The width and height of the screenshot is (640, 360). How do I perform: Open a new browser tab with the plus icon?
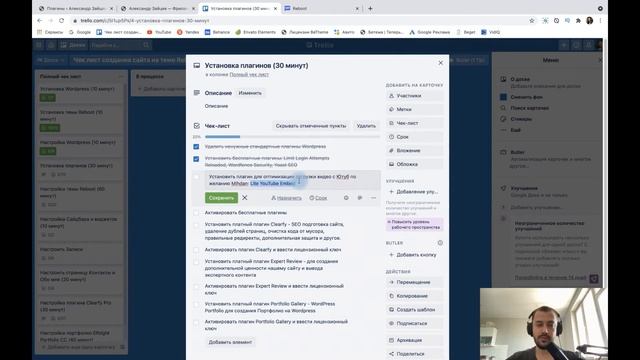370,9
